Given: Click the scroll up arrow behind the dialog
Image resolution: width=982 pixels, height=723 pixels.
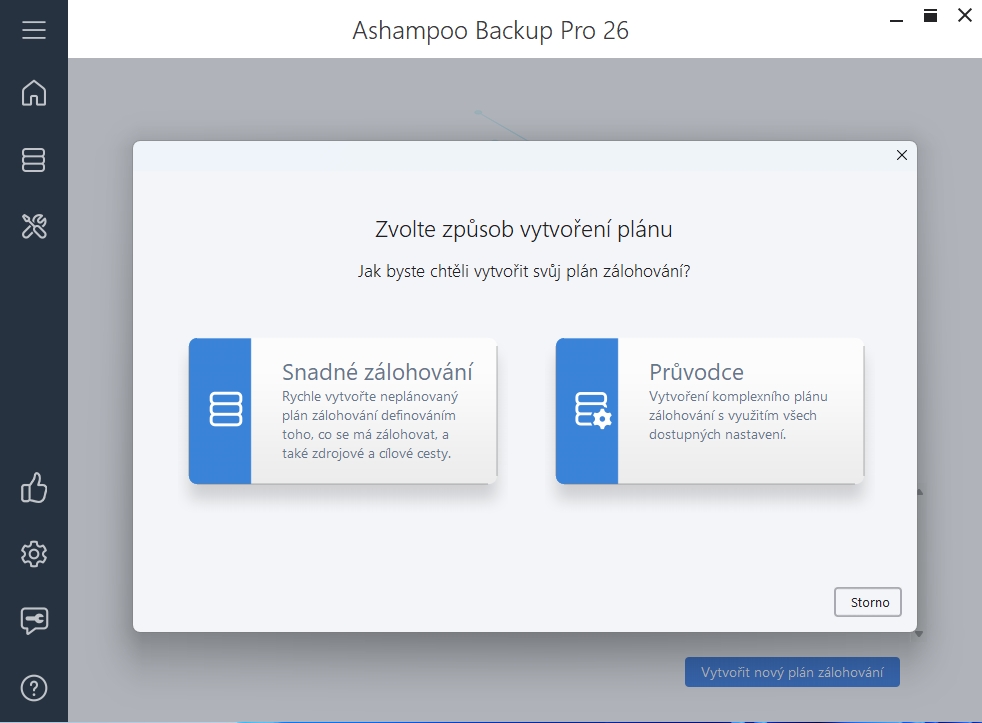Looking at the screenshot, I should point(919,491).
